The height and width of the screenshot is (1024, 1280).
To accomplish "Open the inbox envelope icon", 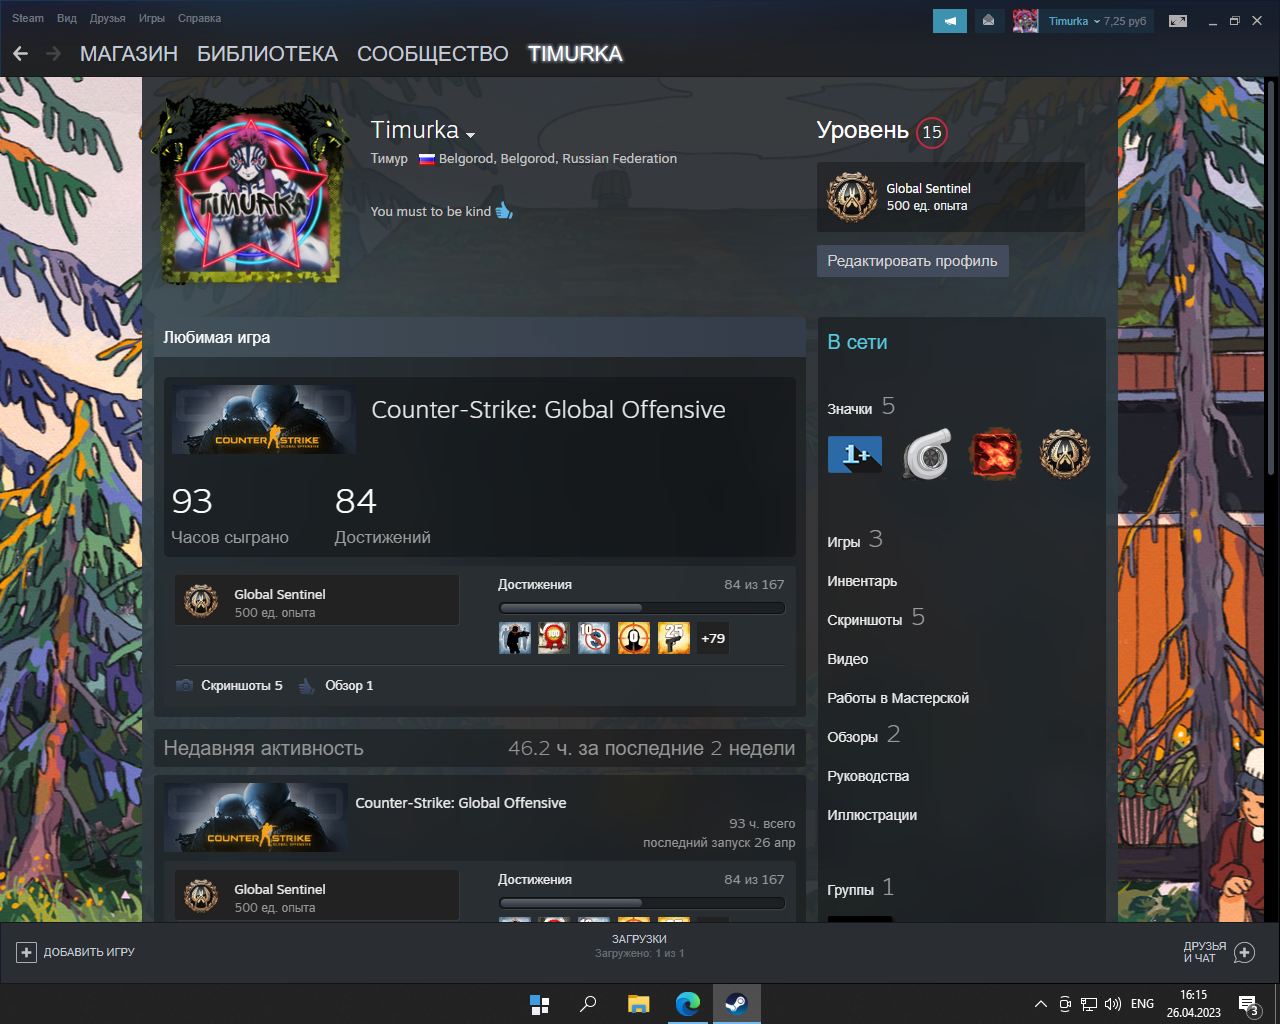I will [988, 21].
